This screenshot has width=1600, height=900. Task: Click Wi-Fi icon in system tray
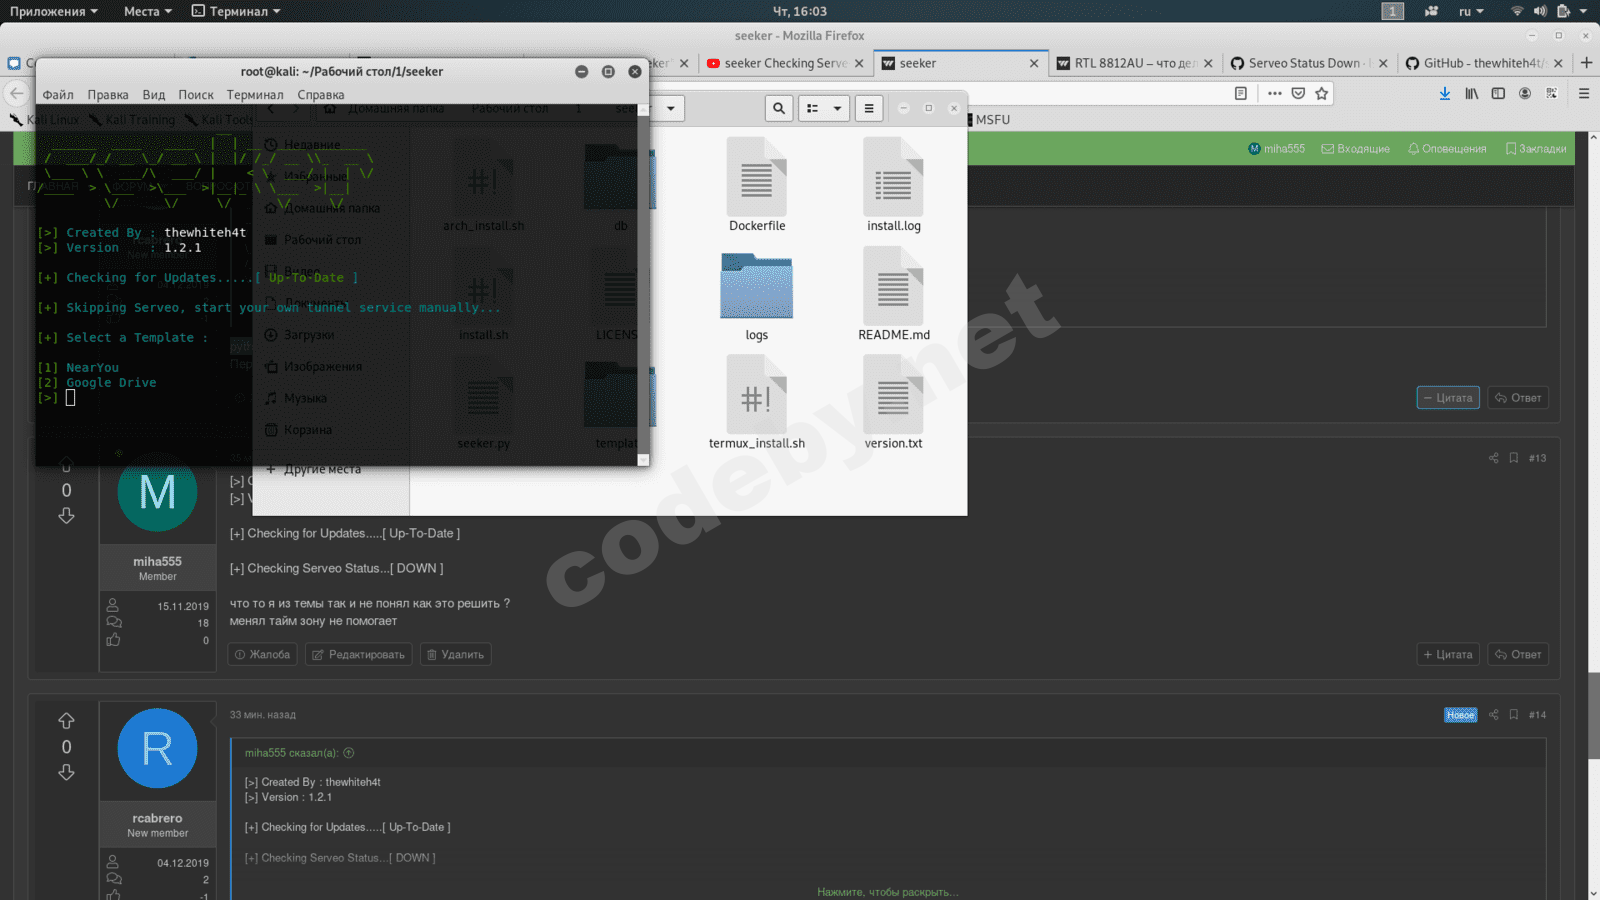click(1517, 11)
